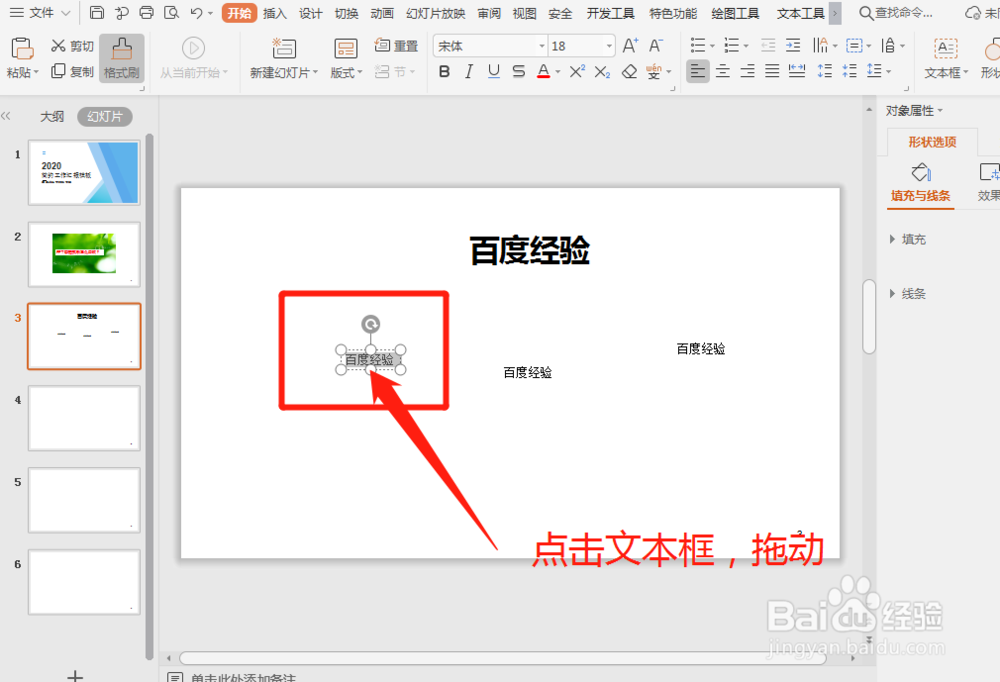Screen dimensions: 1000x682
Task: Open the numbered list dropdown
Action: (746, 46)
